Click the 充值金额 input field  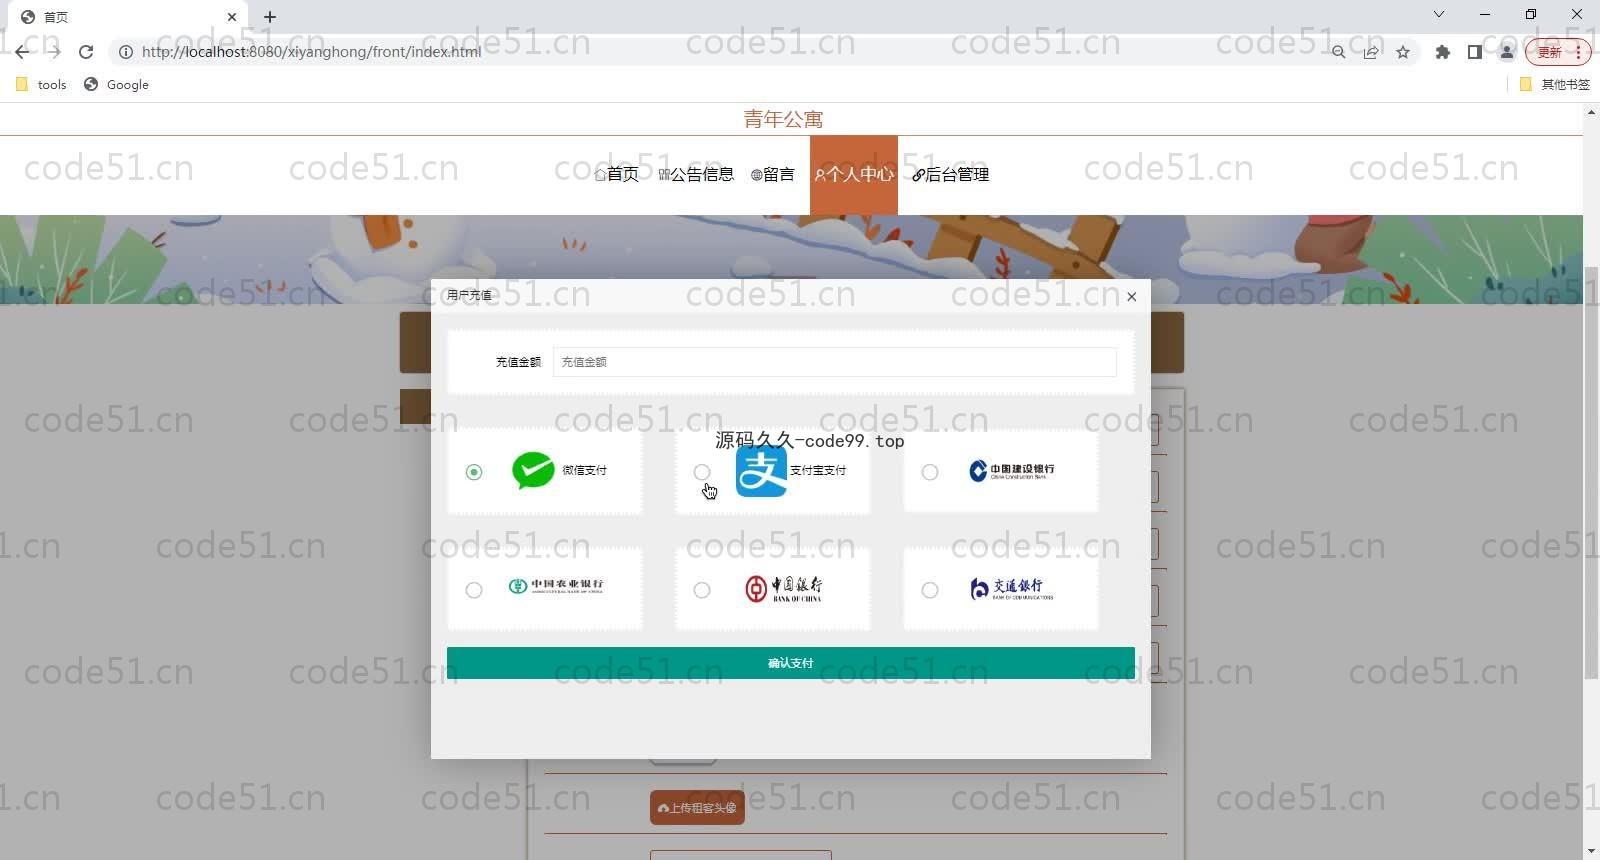point(834,362)
